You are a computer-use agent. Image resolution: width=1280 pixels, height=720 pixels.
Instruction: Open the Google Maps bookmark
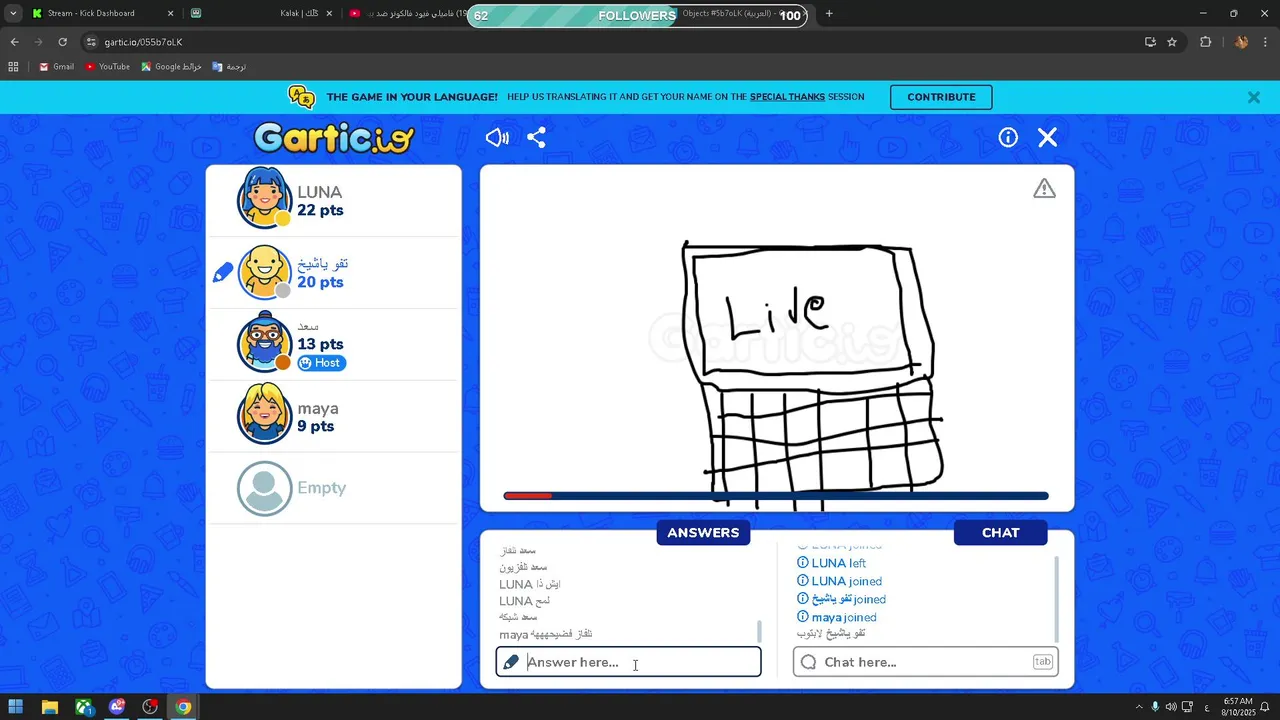click(x=171, y=67)
